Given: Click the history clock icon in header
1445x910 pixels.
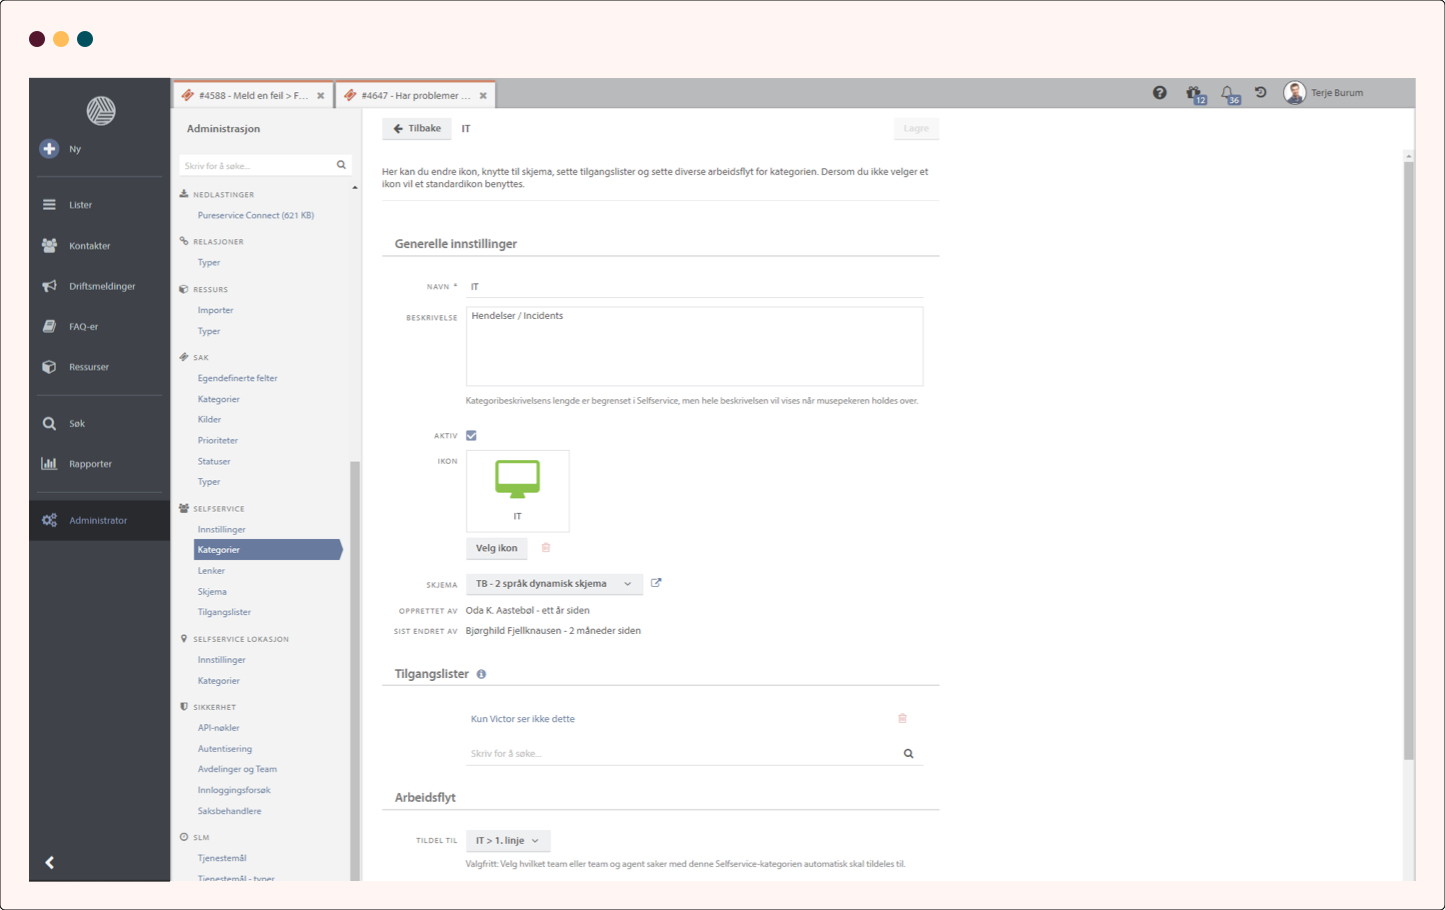Looking at the screenshot, I should [x=1261, y=93].
